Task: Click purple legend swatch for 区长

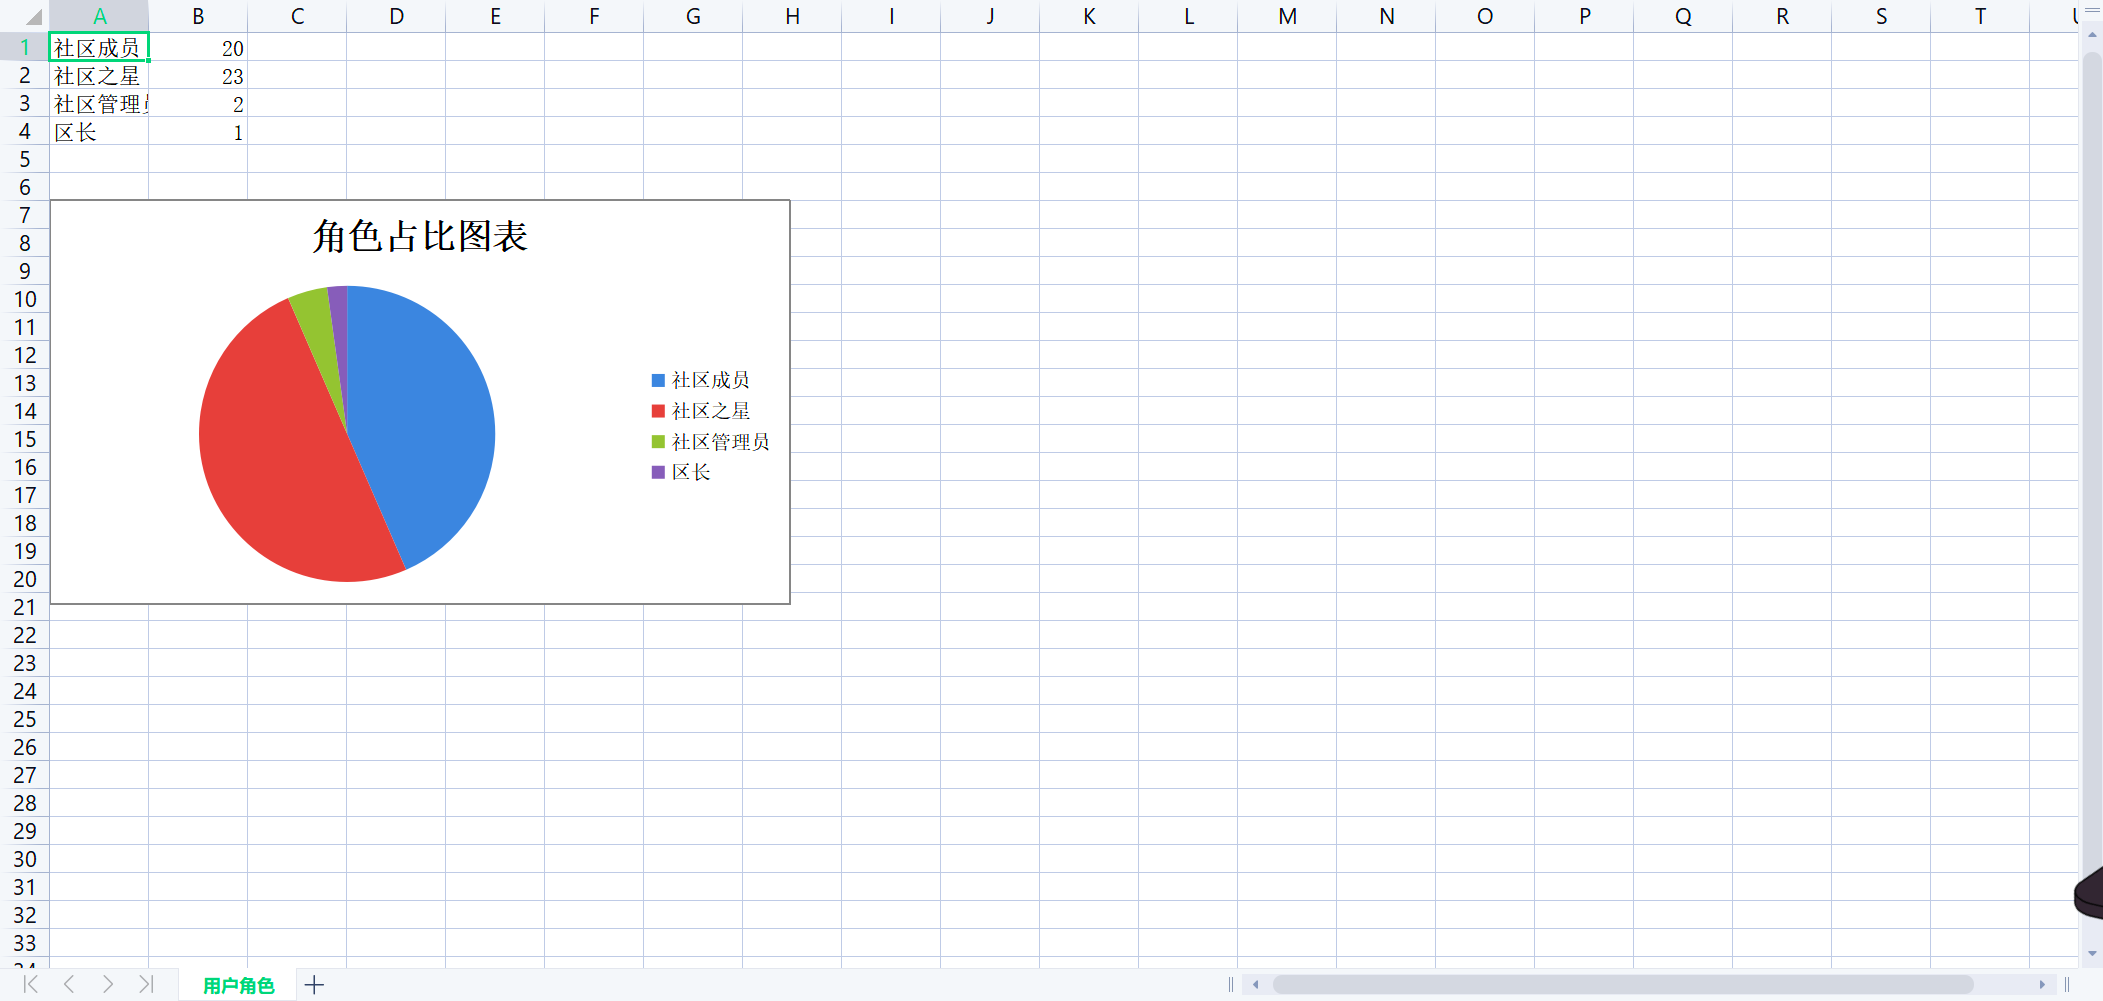Action: 658,472
